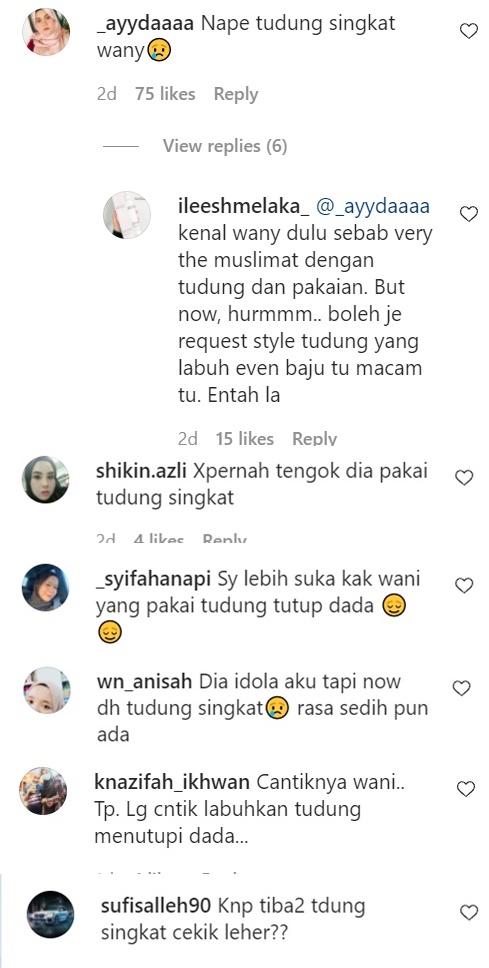The height and width of the screenshot is (968, 489).
Task: Open the wn_anisah username link
Action: point(145,682)
